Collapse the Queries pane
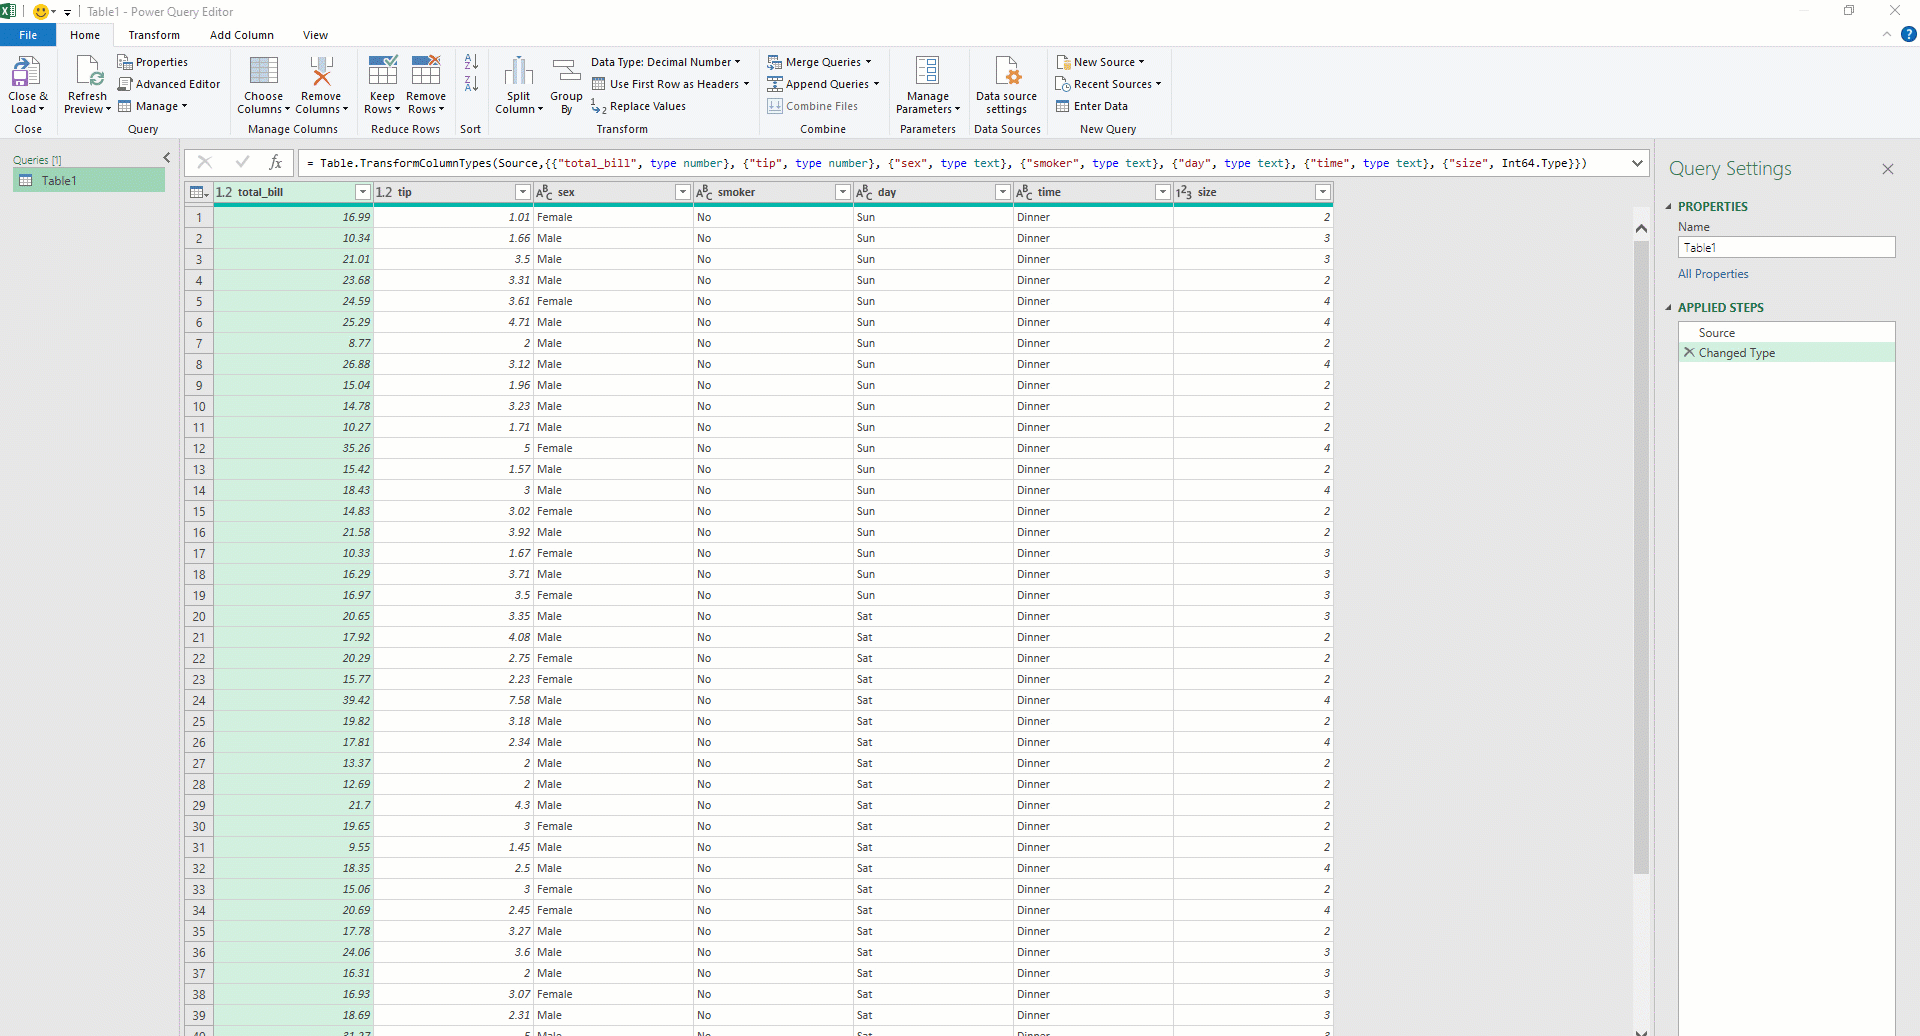This screenshot has width=1920, height=1036. pos(167,158)
